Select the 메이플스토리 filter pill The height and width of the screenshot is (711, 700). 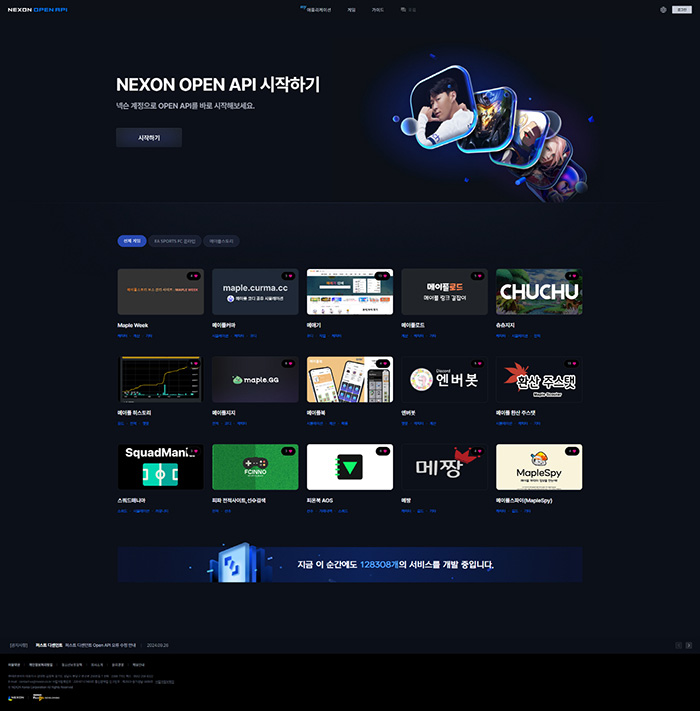pos(222,241)
